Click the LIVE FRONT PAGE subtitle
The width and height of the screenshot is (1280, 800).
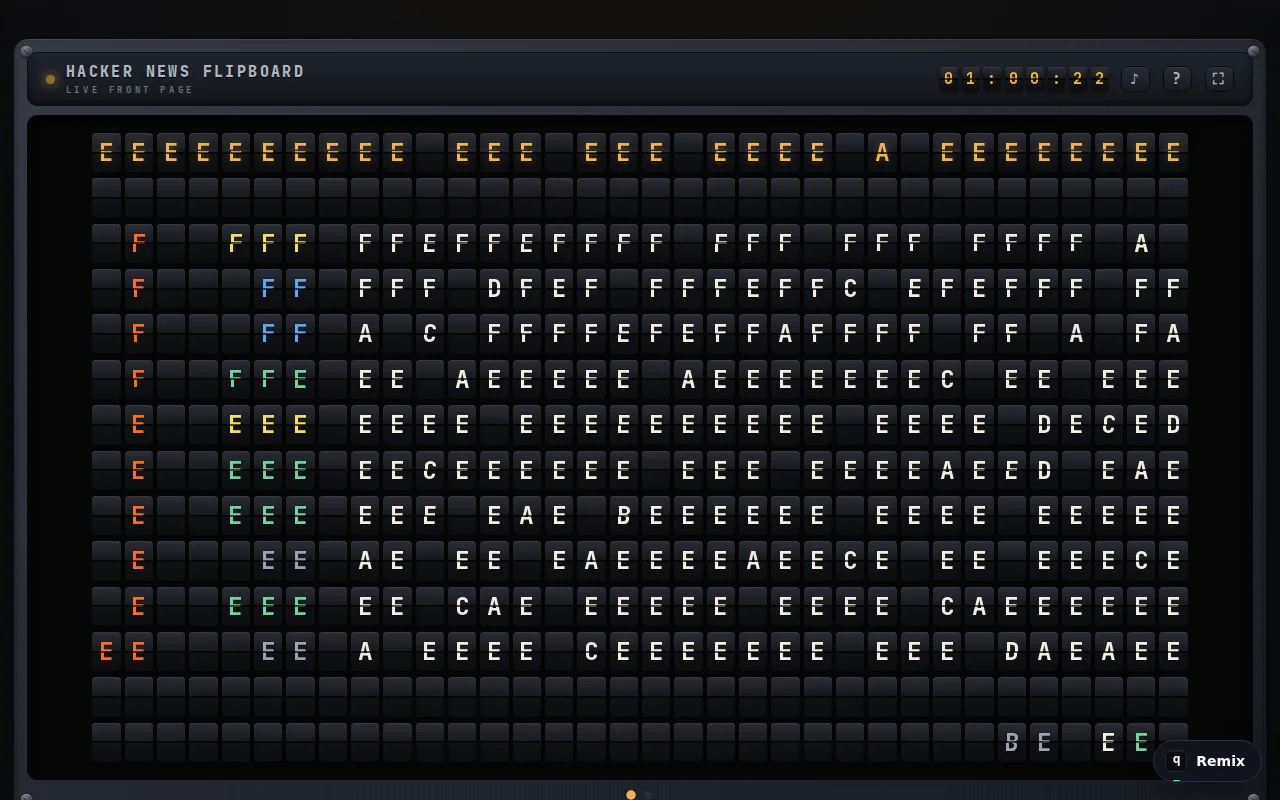pyautogui.click(x=130, y=90)
